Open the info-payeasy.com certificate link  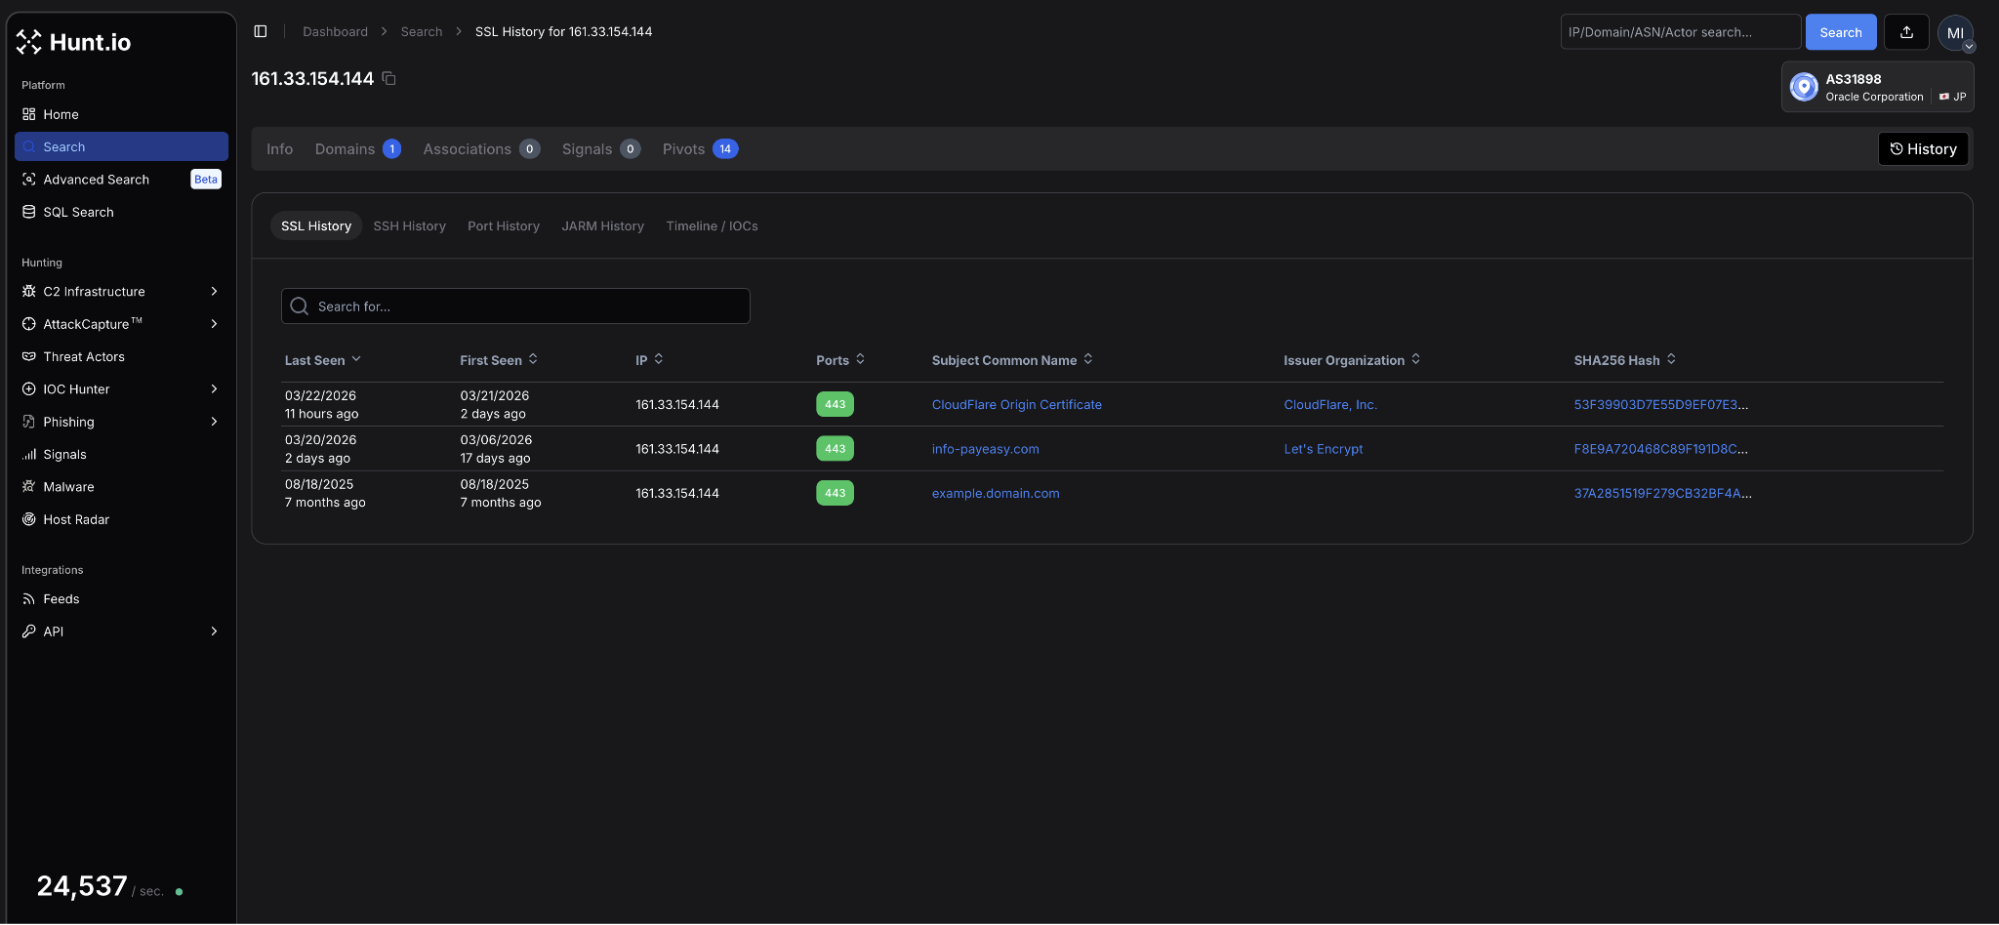pos(985,449)
